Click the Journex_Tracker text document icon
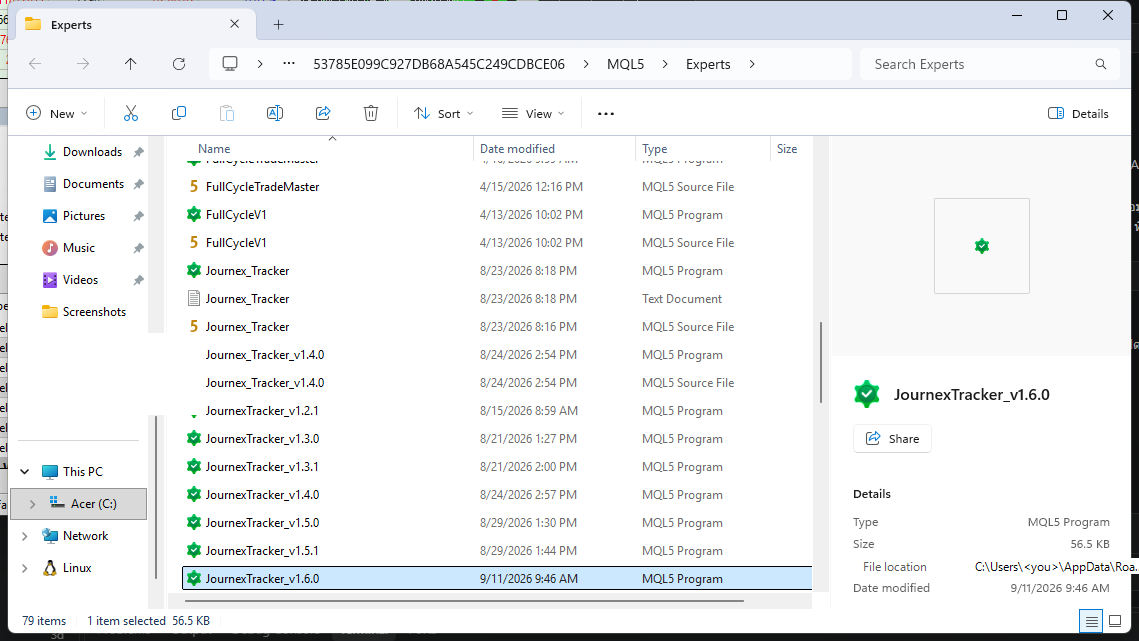1139x641 pixels. 194,298
